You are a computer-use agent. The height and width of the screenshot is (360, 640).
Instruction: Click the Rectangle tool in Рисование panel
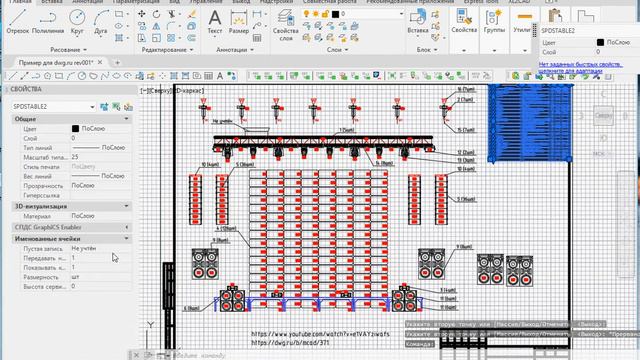coord(119,14)
